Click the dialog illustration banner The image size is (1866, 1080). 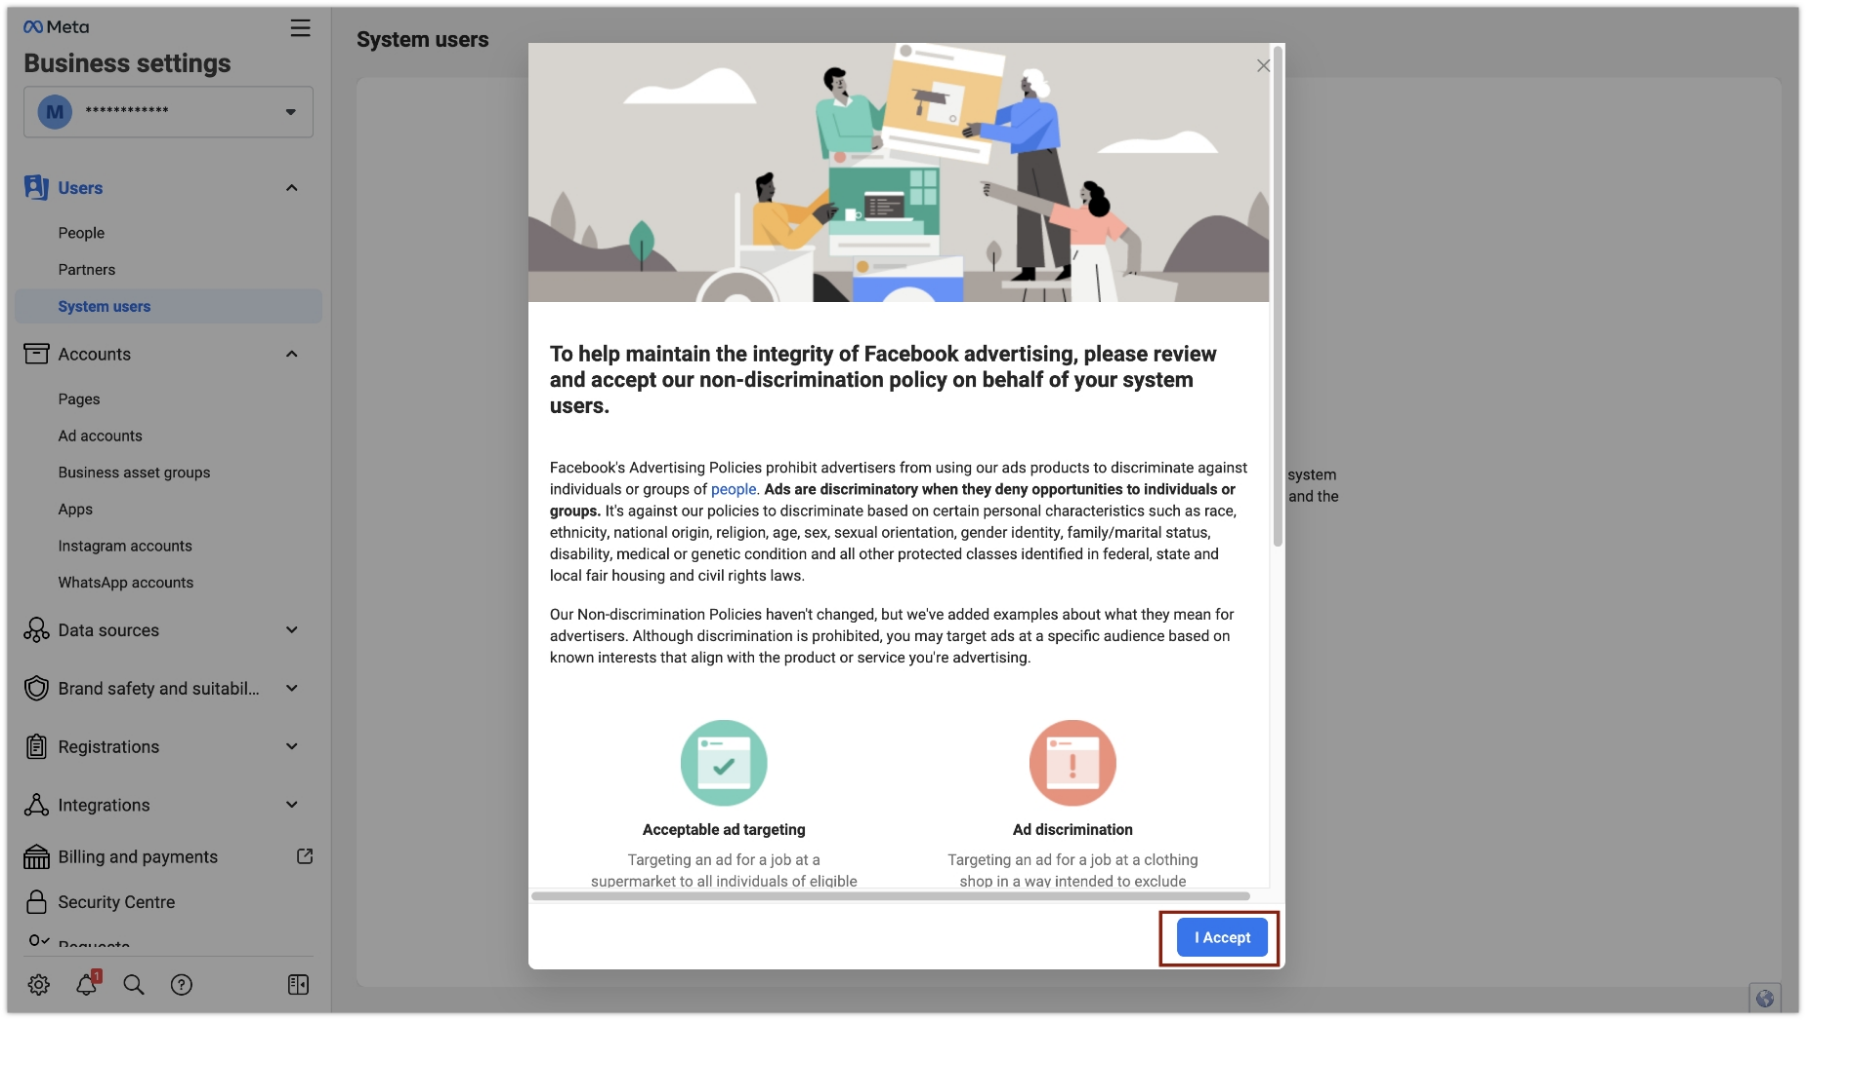point(898,173)
